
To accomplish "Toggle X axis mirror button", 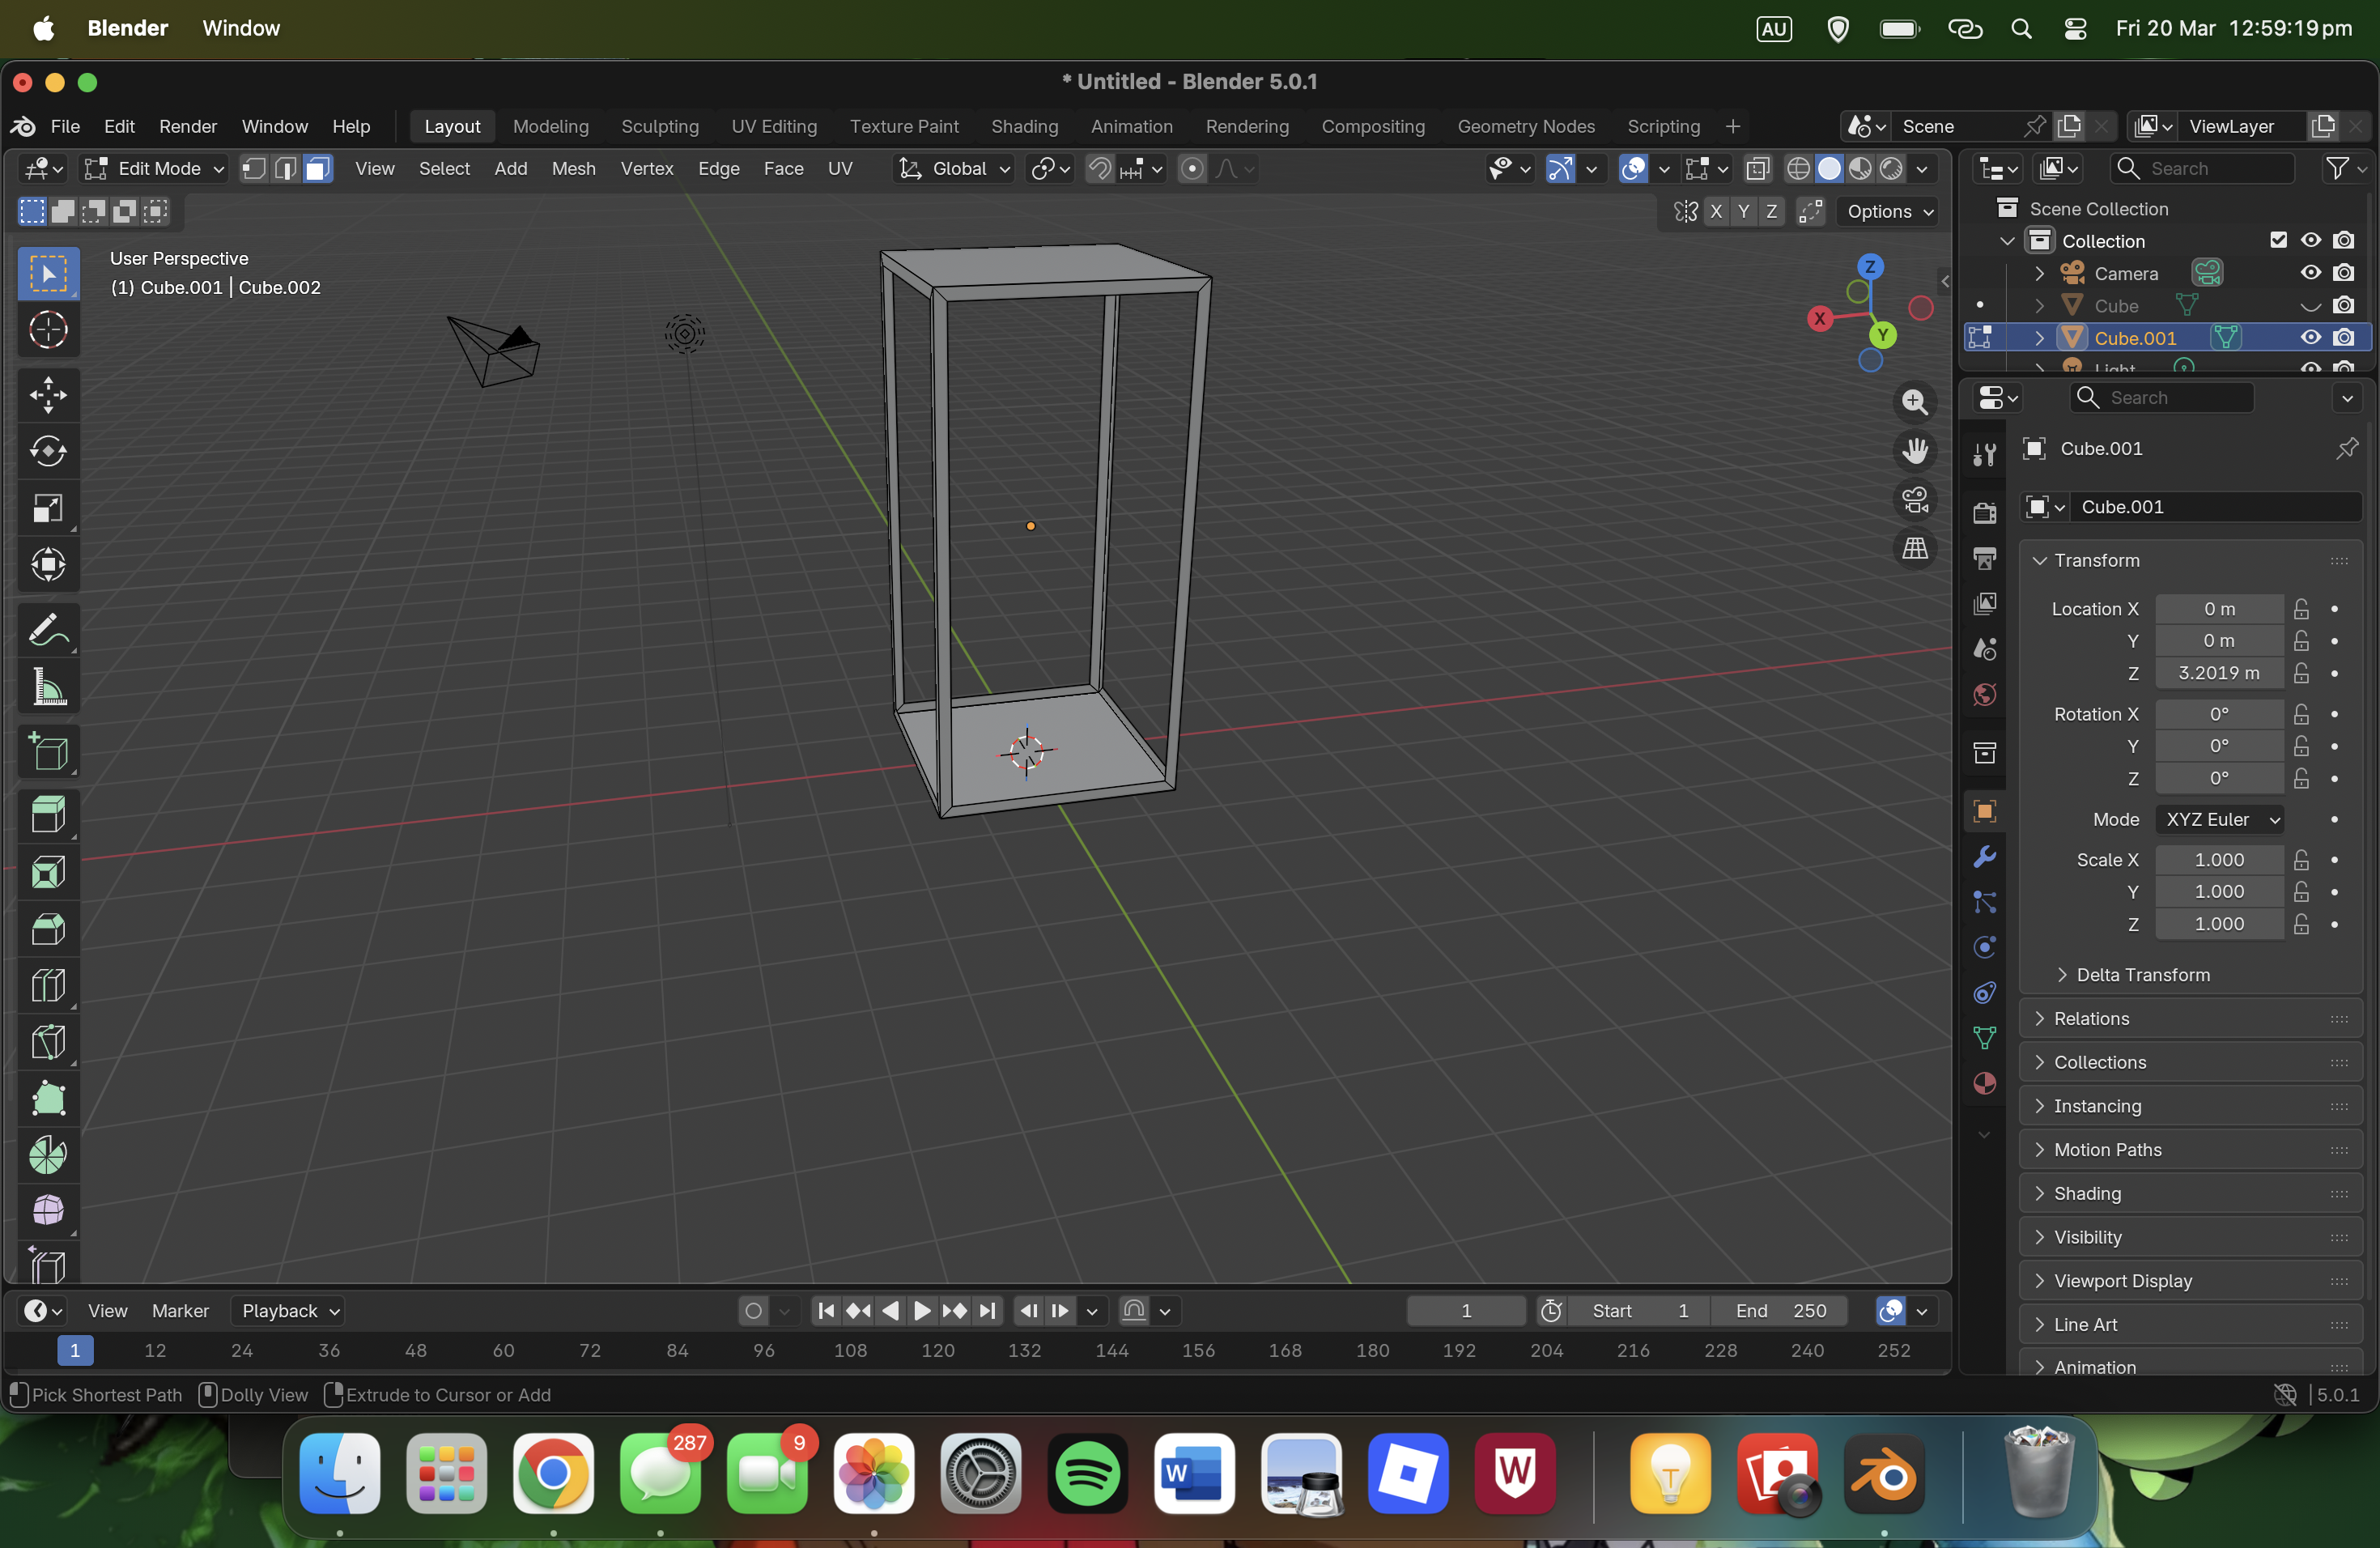I will pyautogui.click(x=1716, y=211).
